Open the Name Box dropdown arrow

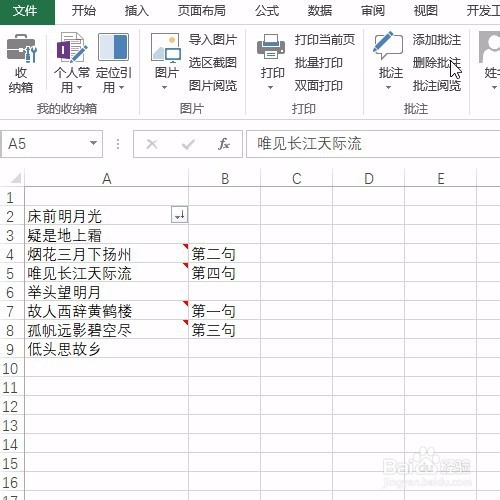[x=94, y=143]
